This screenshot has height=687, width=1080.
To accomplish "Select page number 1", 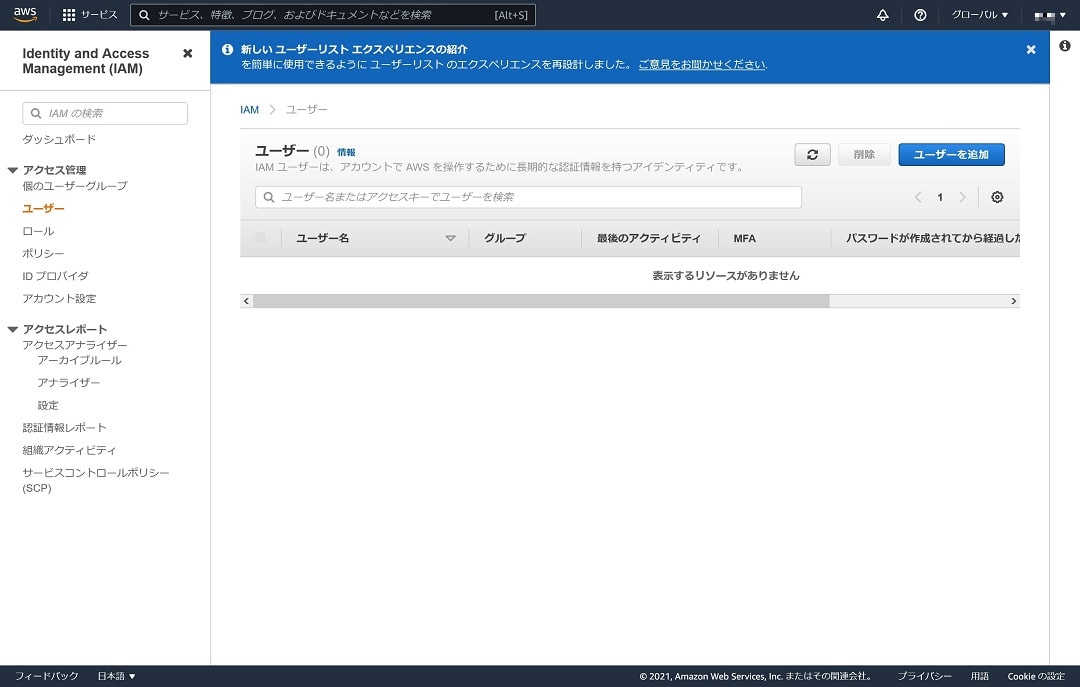I will [939, 197].
